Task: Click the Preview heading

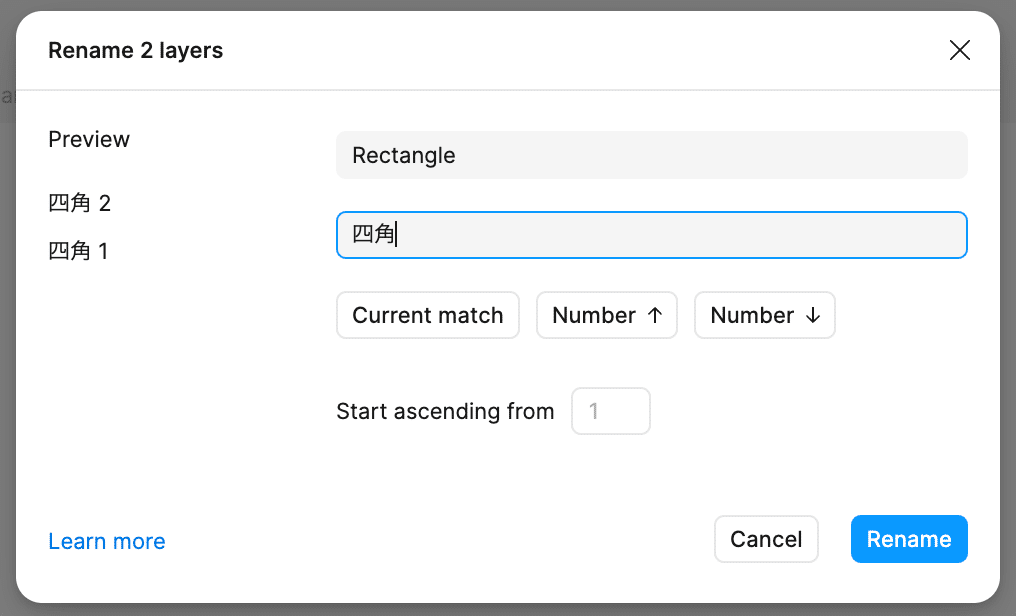Action: click(89, 139)
